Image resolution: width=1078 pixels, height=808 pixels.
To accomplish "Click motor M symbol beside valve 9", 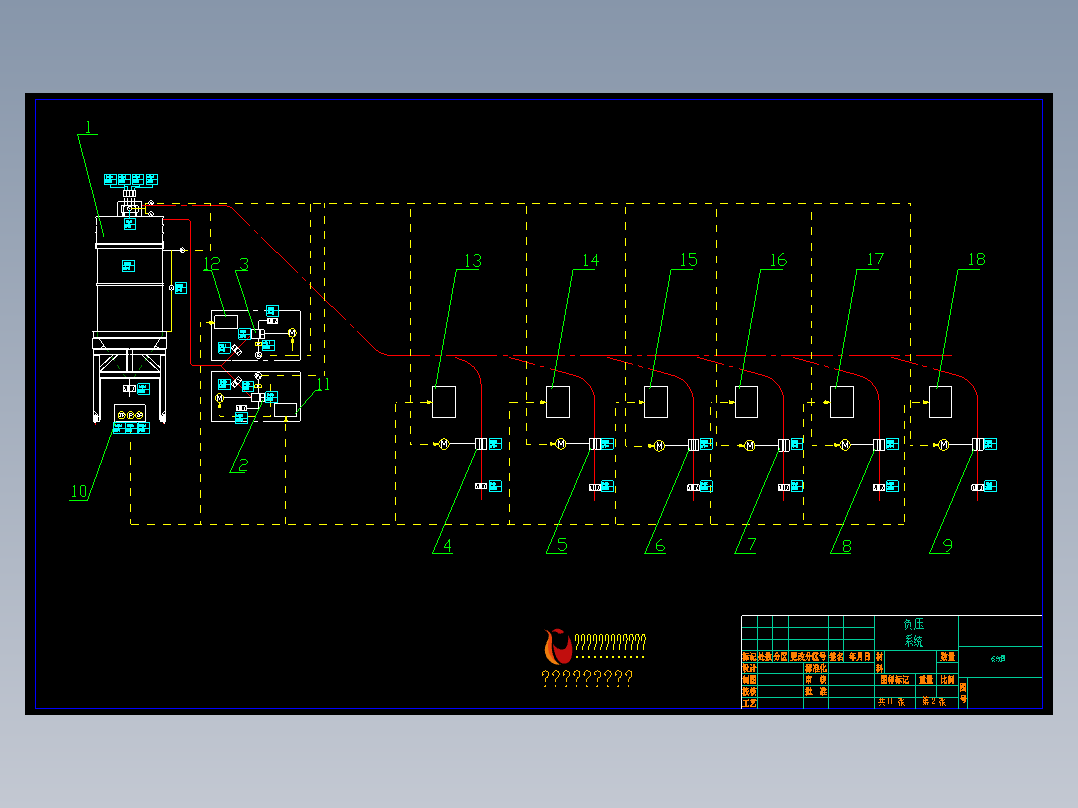I will (x=944, y=445).
